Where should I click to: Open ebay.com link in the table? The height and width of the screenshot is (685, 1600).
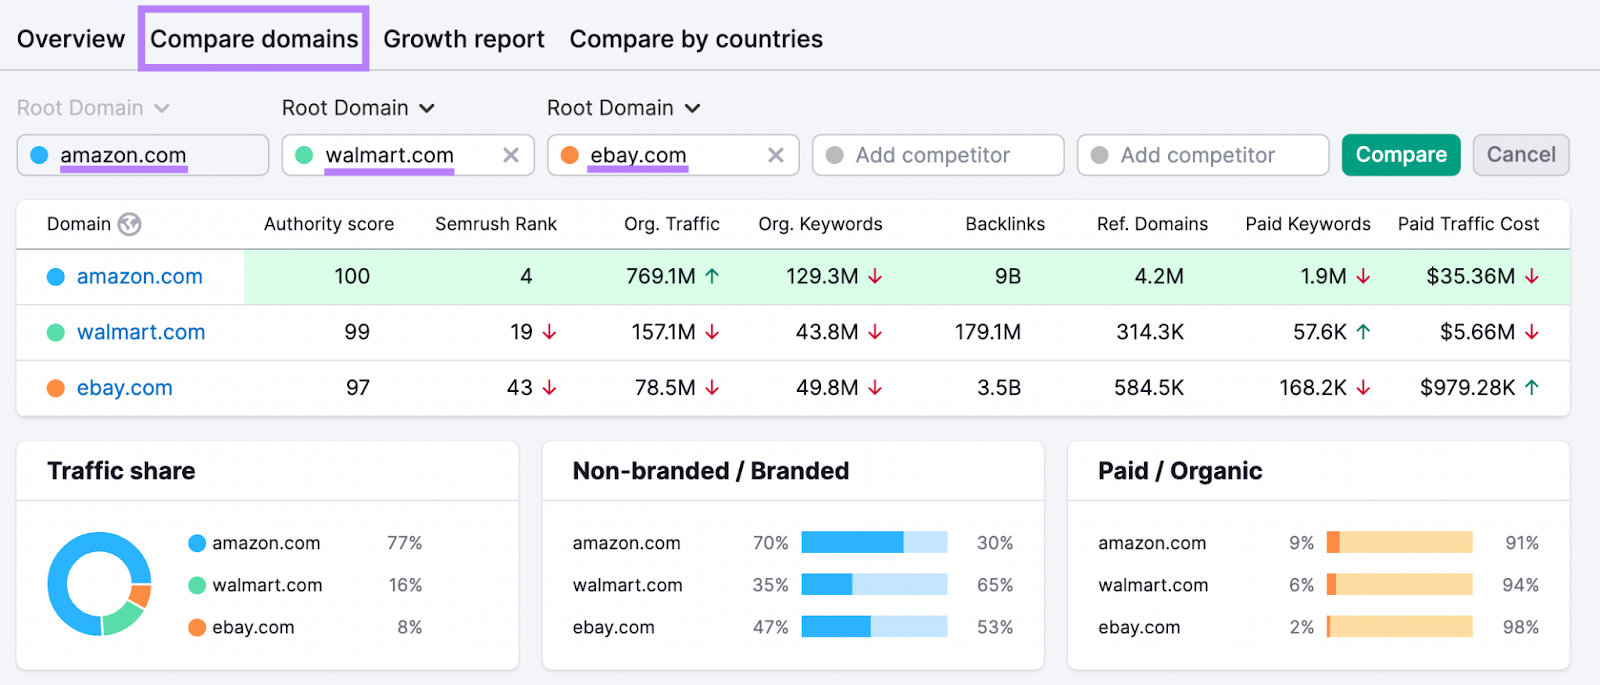[x=125, y=388]
